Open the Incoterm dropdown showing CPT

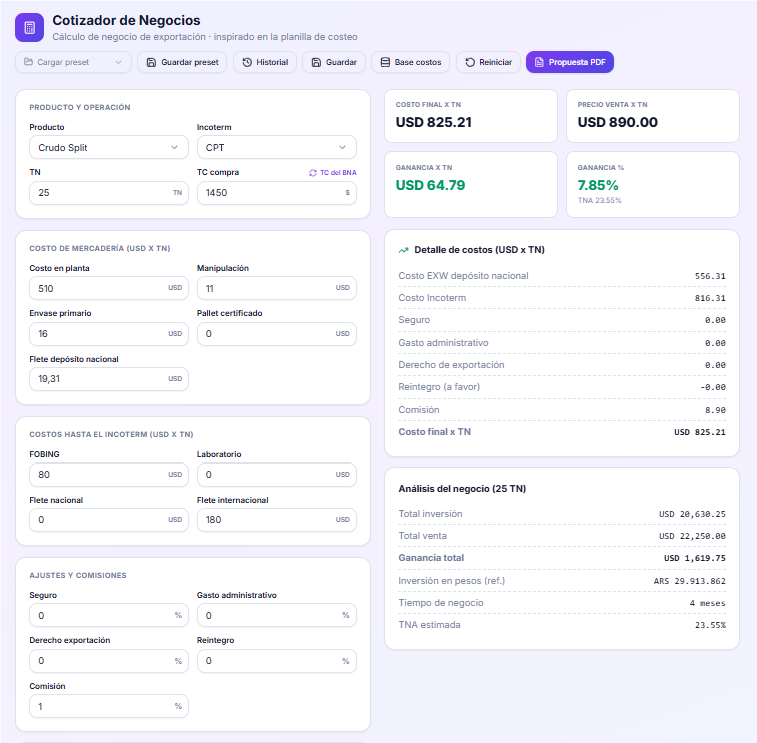pyautogui.click(x=277, y=148)
